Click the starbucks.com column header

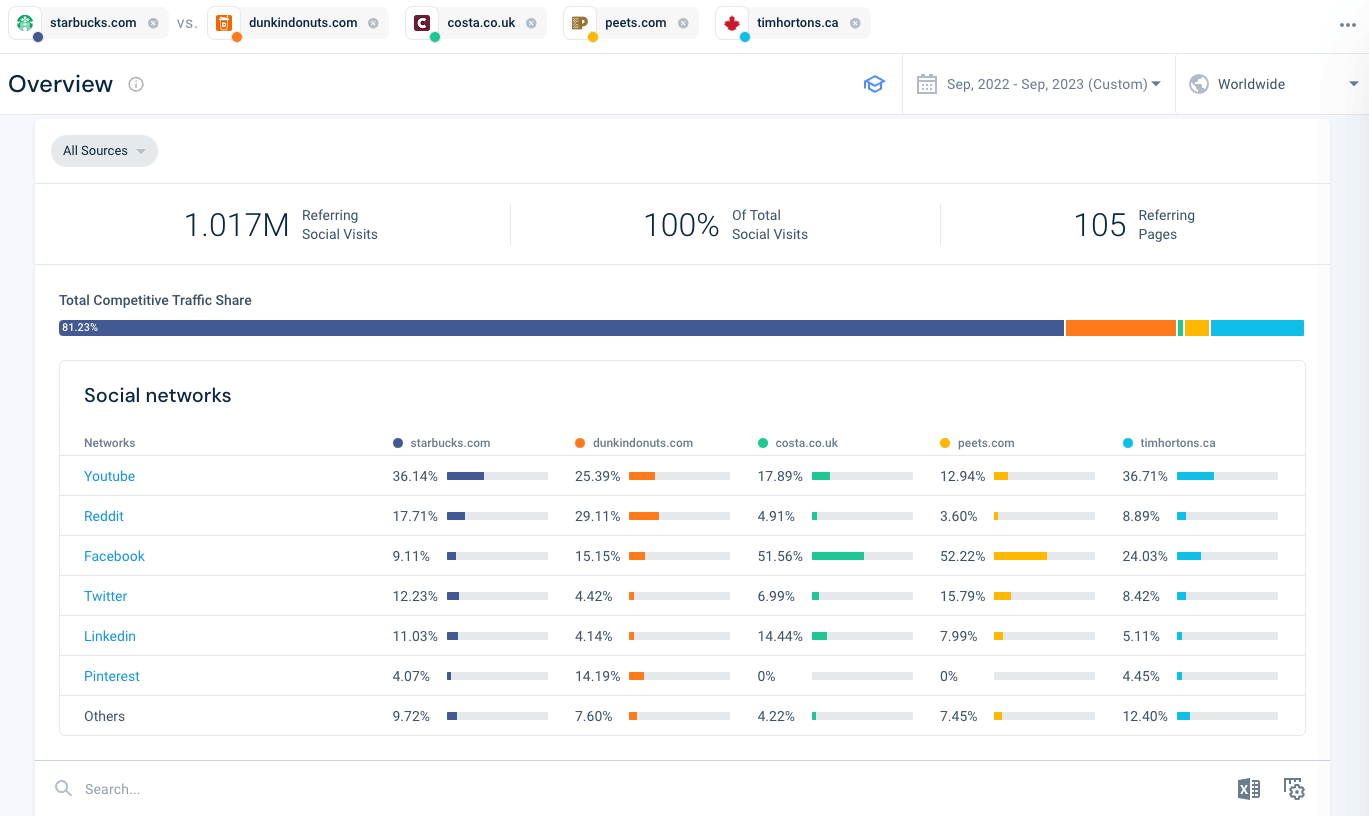point(441,443)
